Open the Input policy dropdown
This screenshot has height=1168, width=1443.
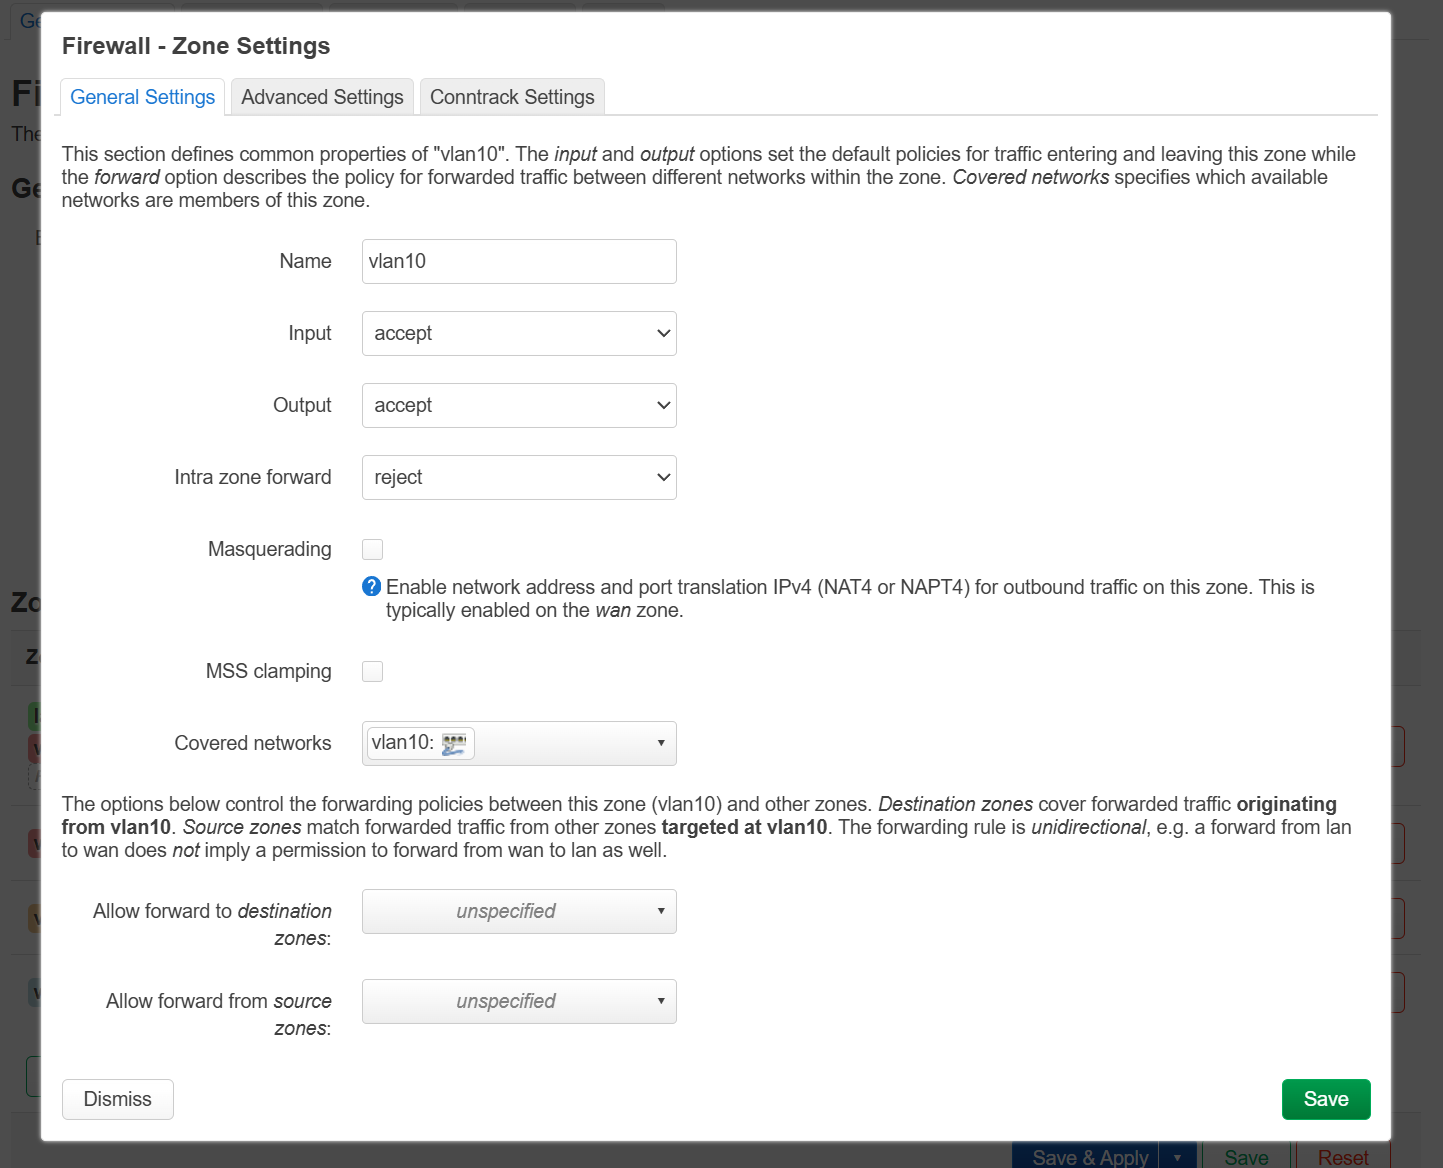pyautogui.click(x=519, y=334)
